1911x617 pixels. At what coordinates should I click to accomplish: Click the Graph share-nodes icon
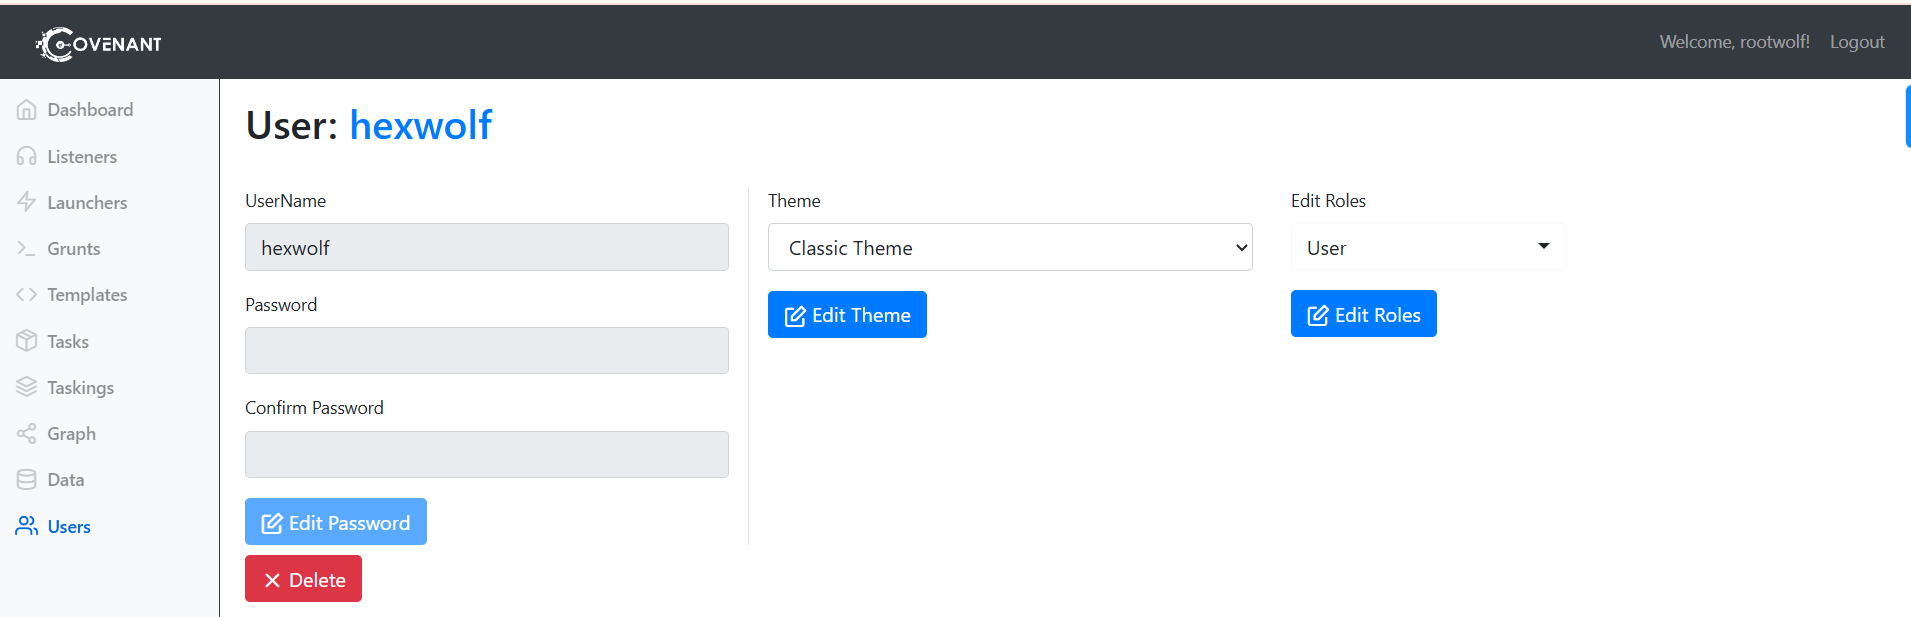[27, 434]
